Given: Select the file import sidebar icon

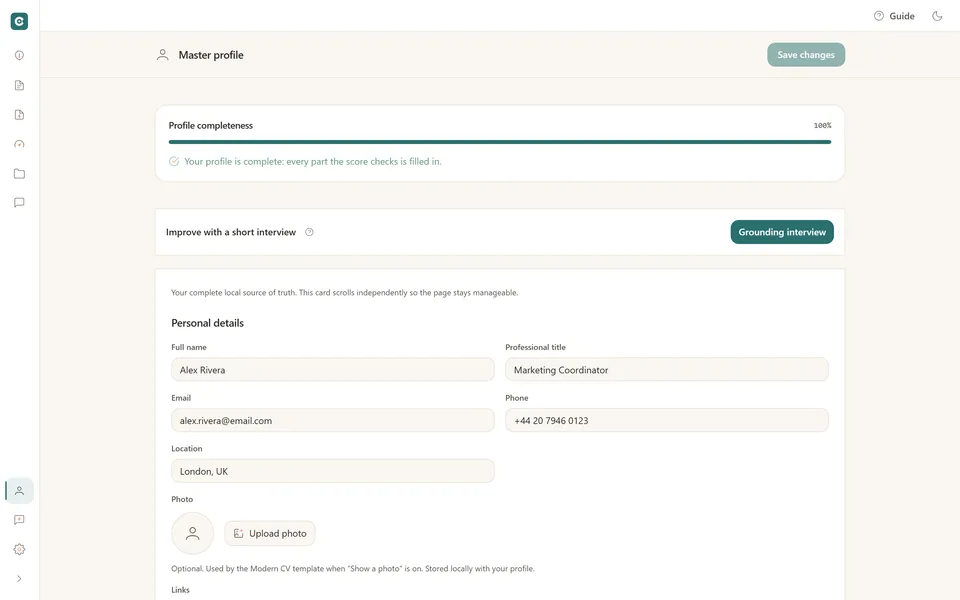Looking at the screenshot, I should click(19, 114).
